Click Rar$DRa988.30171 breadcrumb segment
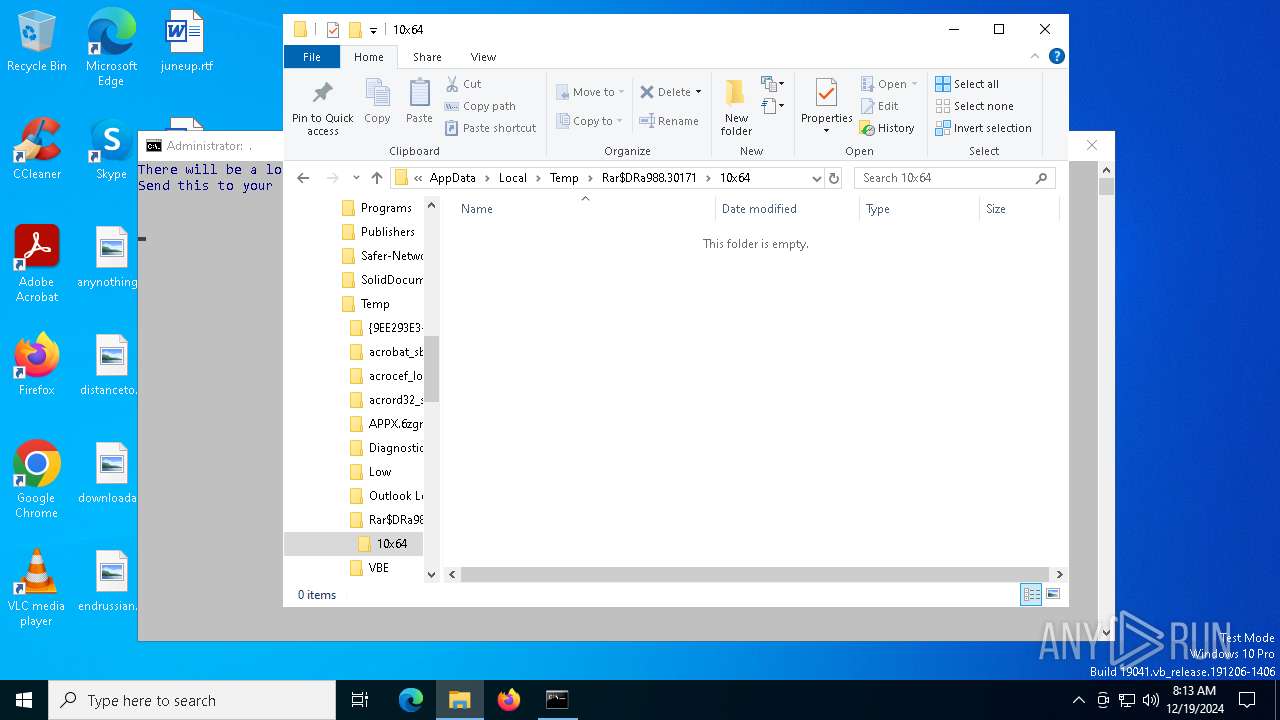 pos(649,178)
